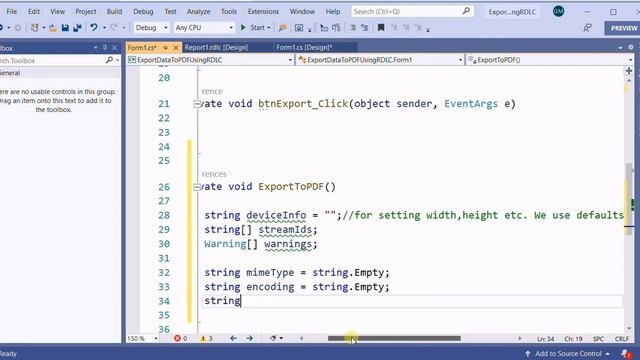Click the Open File toolbar icon
The width and height of the screenshot is (640, 360).
click(53, 28)
